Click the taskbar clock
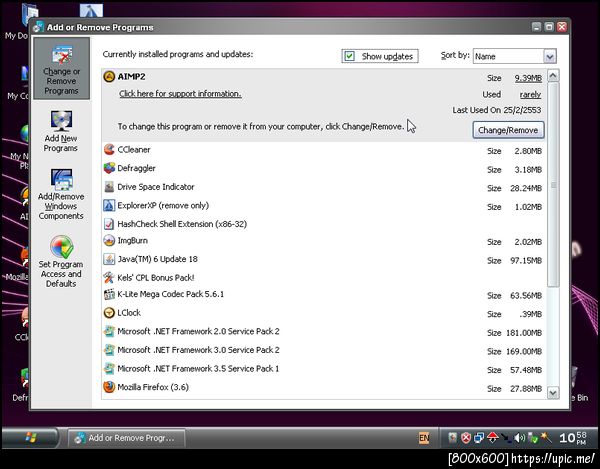The height and width of the screenshot is (469, 600). [572, 438]
